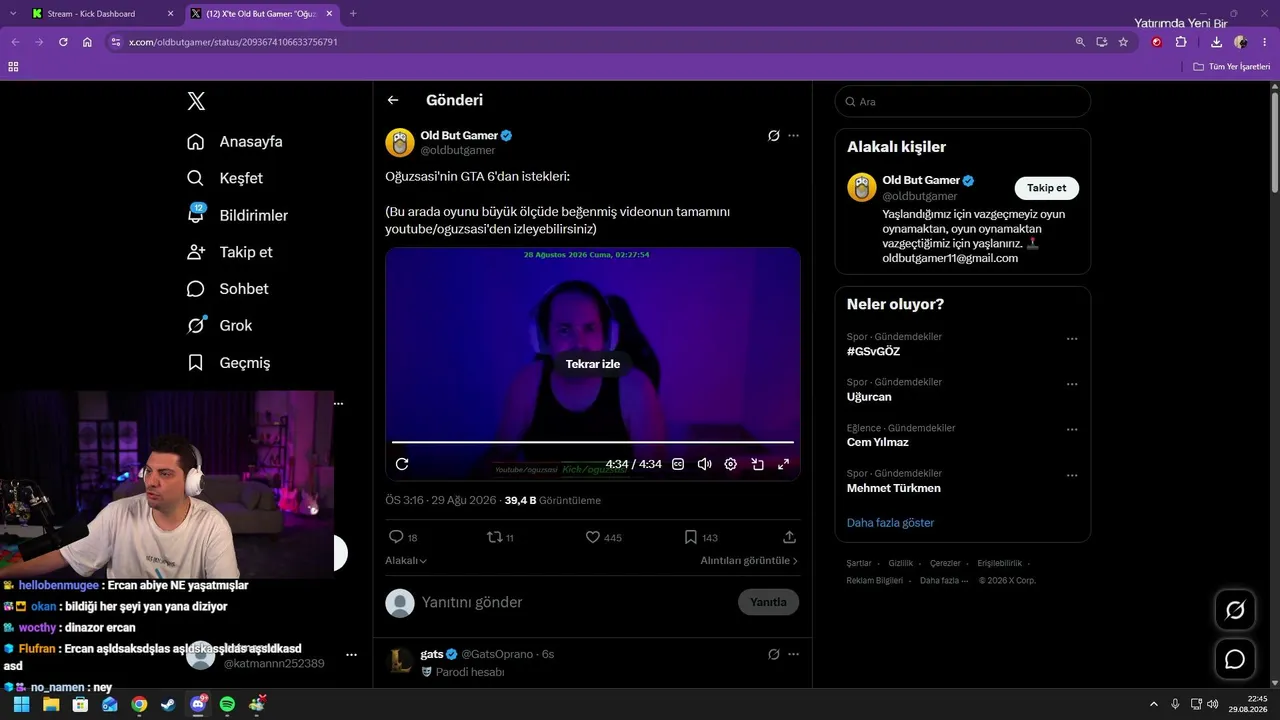
Task: Click Tekrar izle to replay the video
Action: [593, 364]
